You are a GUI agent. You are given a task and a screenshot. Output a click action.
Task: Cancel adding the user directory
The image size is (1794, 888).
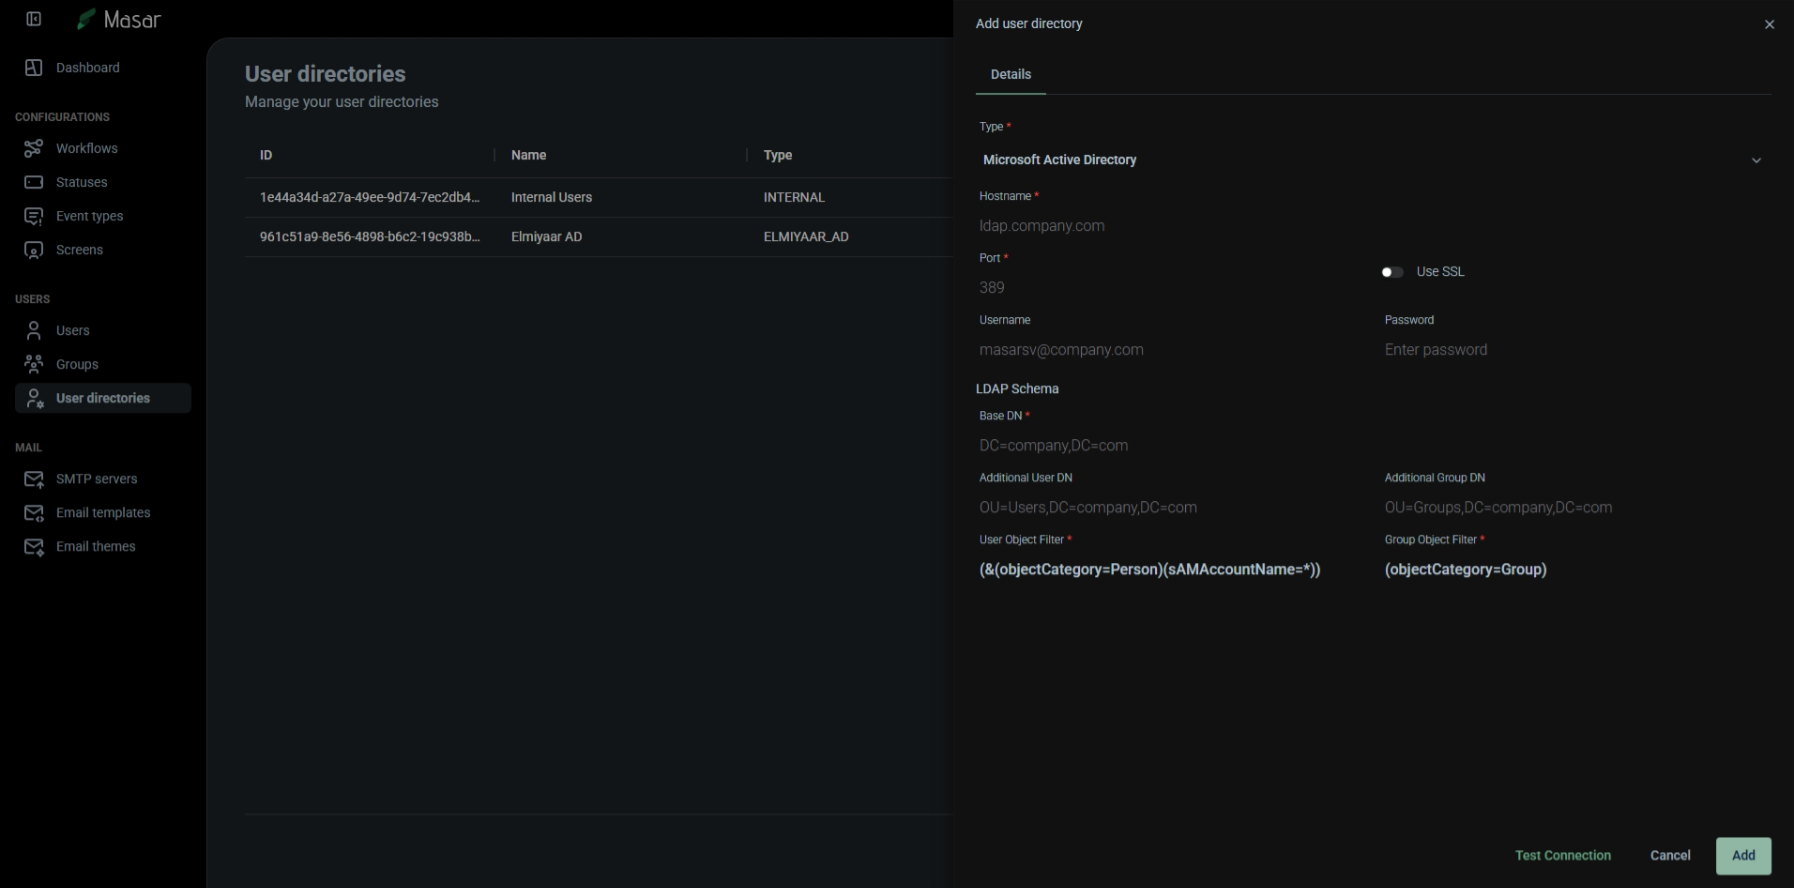[x=1669, y=856]
